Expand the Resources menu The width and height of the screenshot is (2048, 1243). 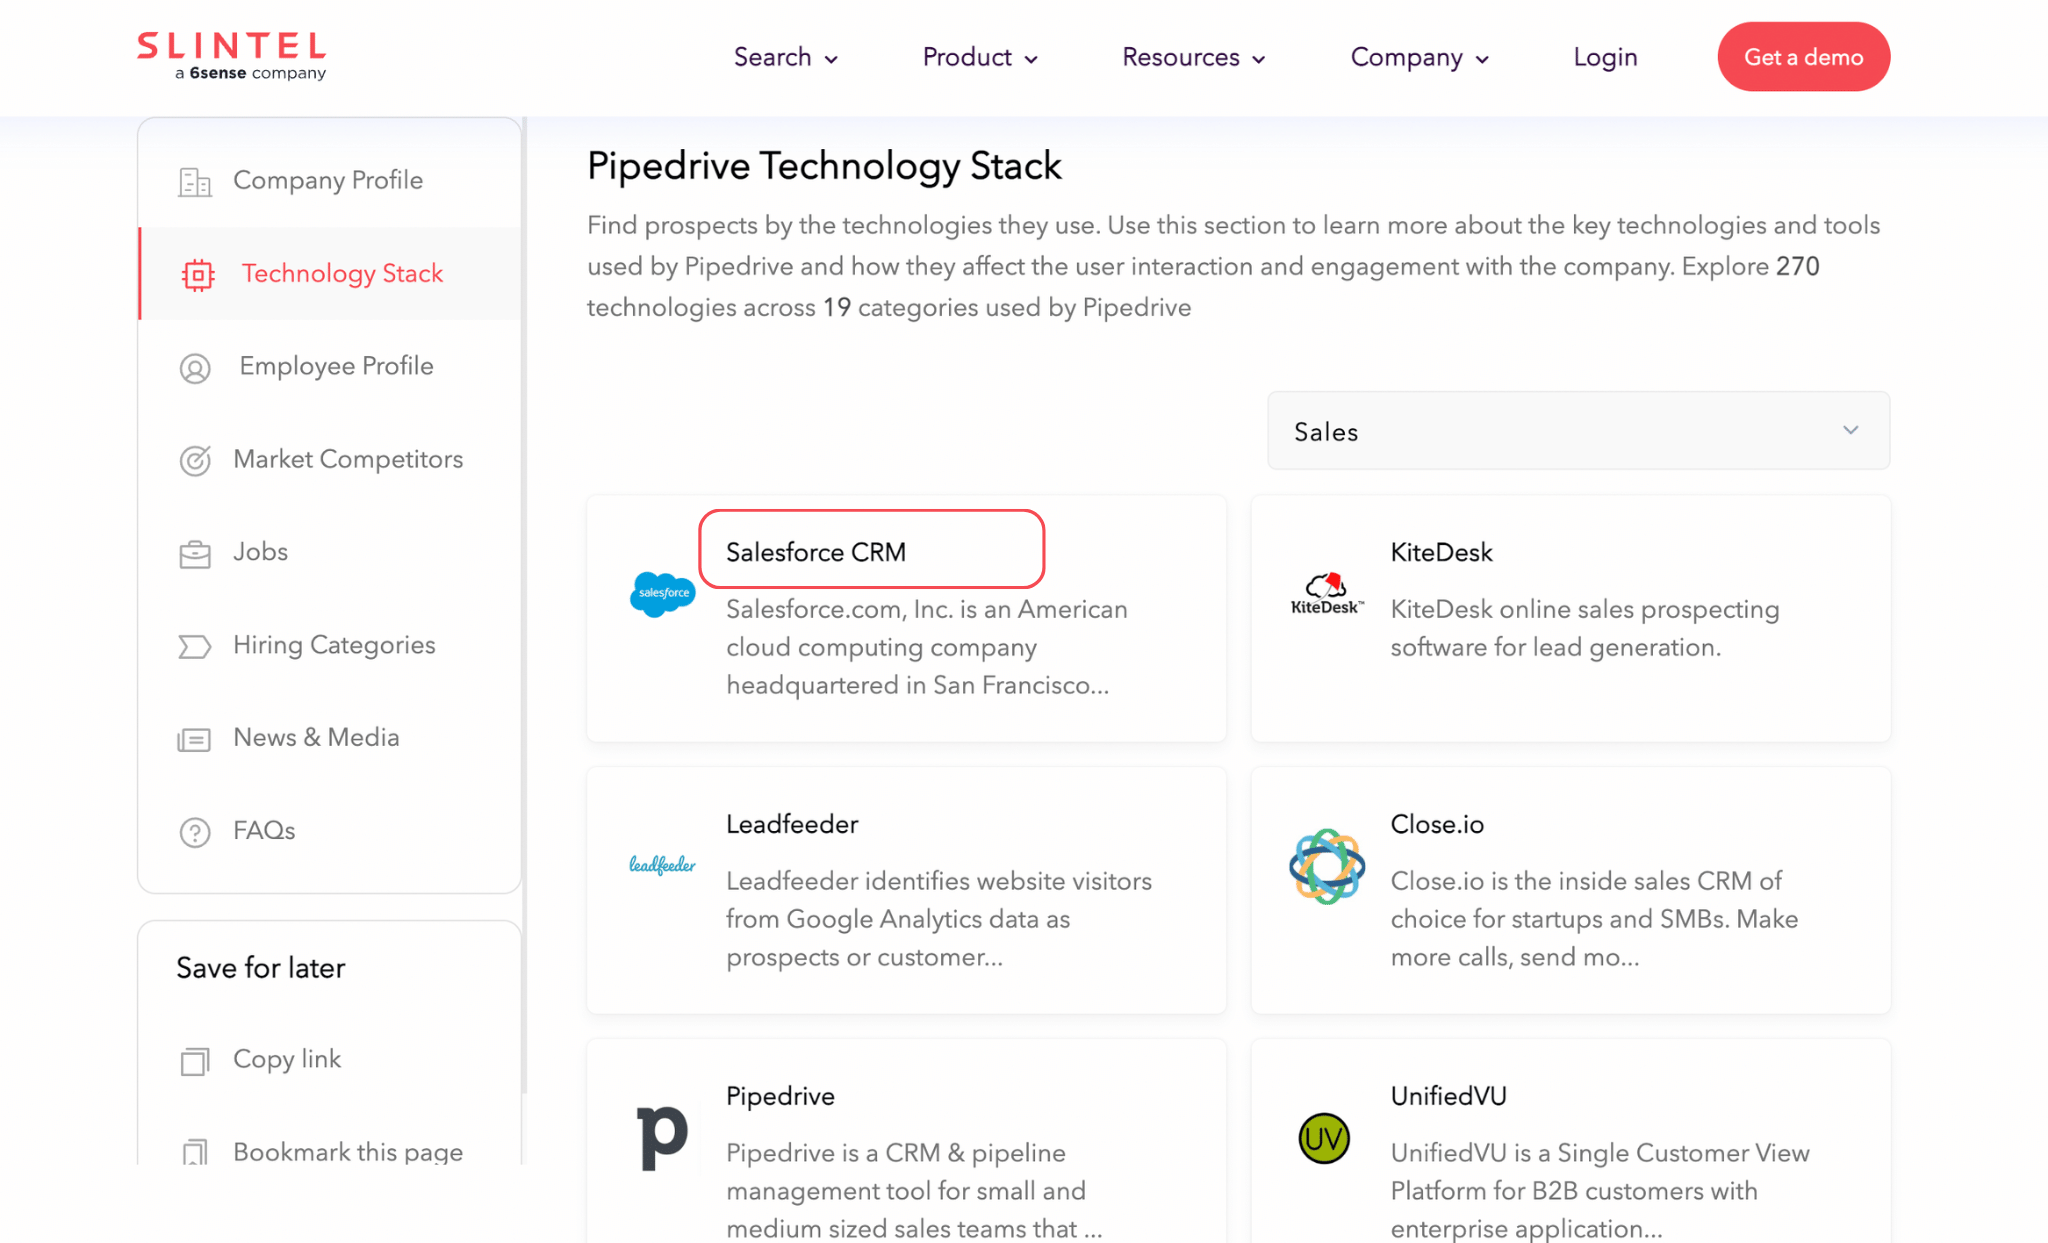coord(1193,57)
